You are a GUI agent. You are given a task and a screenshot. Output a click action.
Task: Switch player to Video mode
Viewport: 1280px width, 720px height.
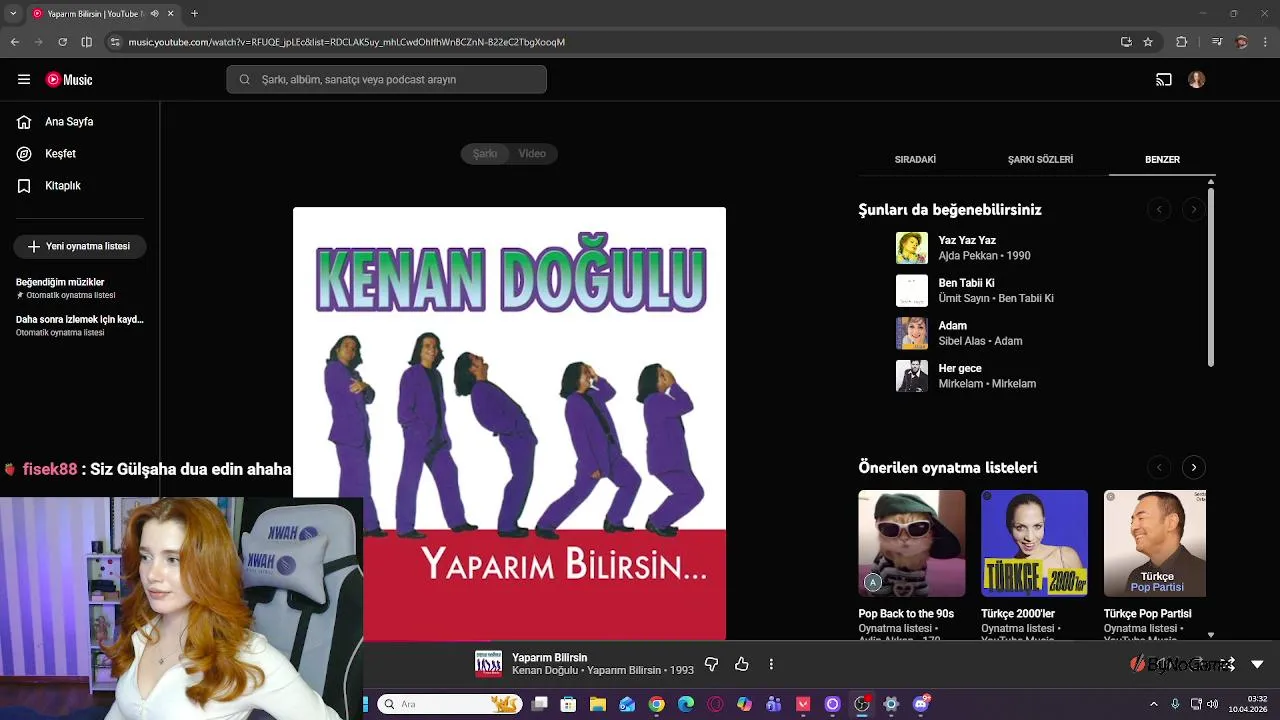click(x=532, y=154)
